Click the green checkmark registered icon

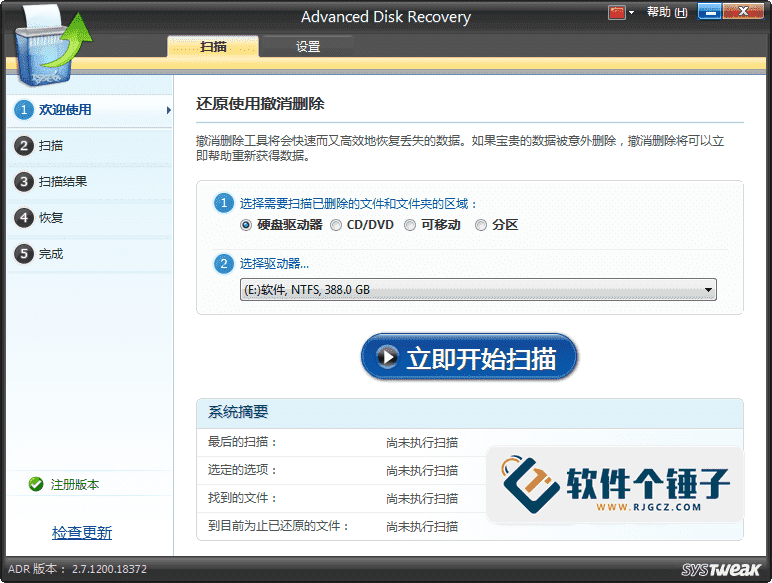point(36,485)
